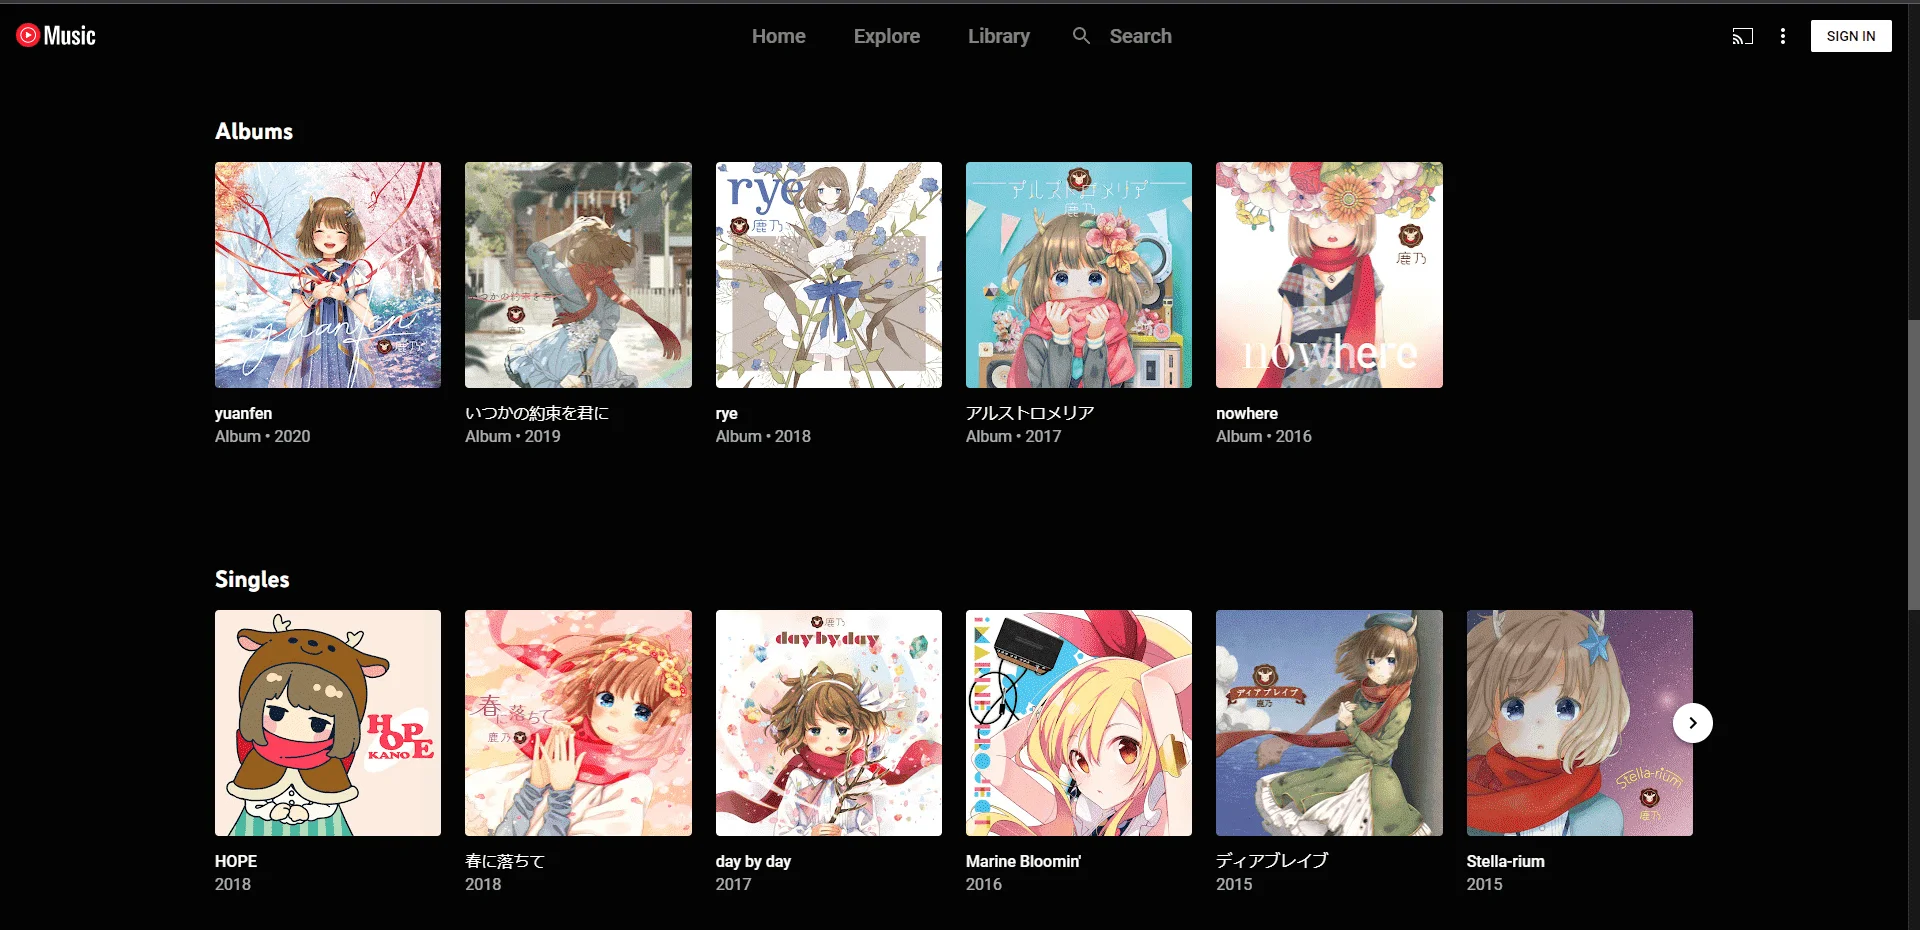The image size is (1920, 930).
Task: Click the Search field text
Action: [1141, 36]
